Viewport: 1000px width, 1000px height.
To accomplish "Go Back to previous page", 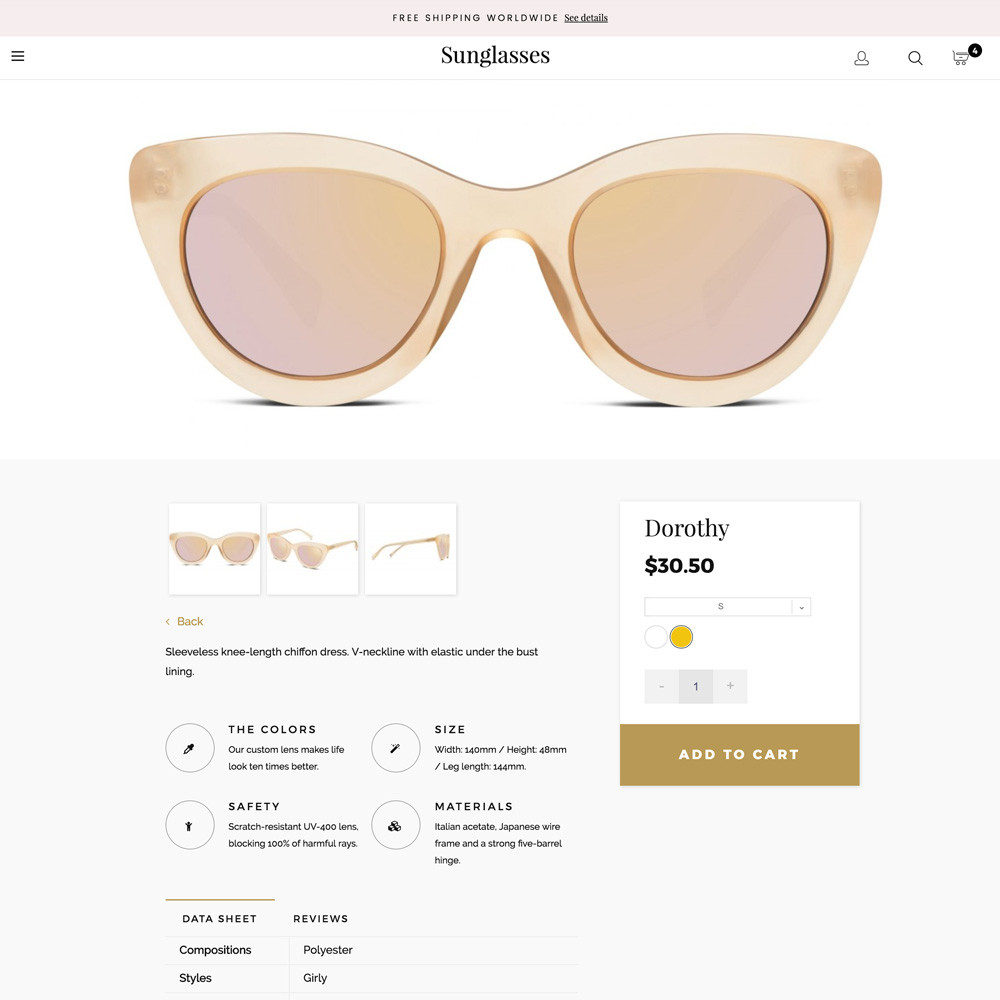I will 185,621.
